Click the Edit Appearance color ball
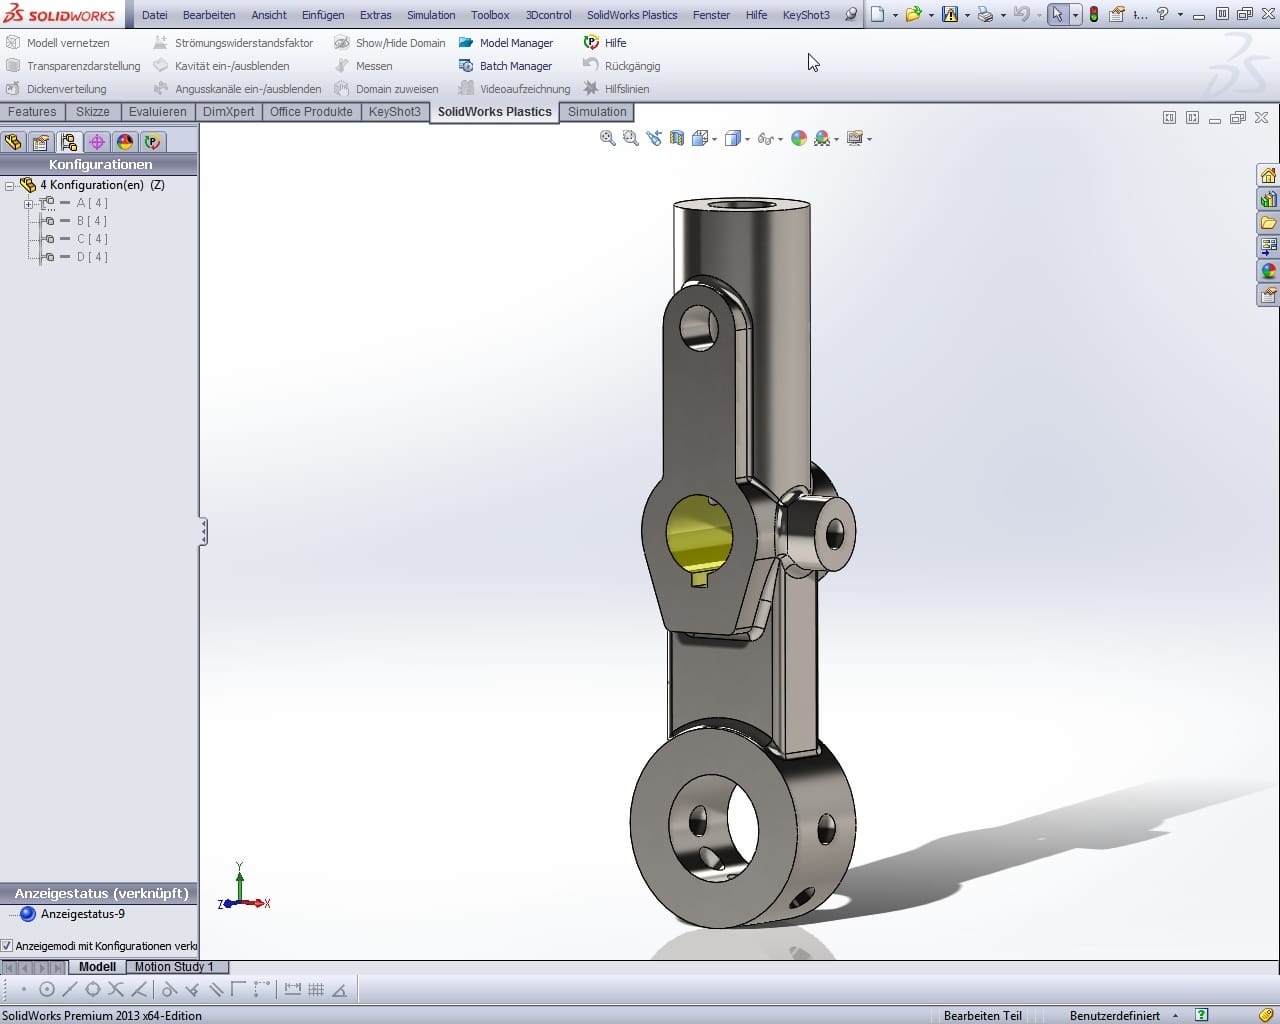This screenshot has width=1280, height=1024. coord(798,139)
